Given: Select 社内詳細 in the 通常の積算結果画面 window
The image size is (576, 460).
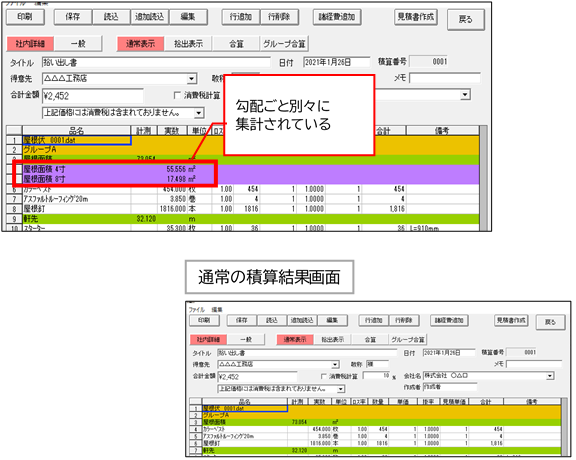Looking at the screenshot, I should [x=208, y=339].
